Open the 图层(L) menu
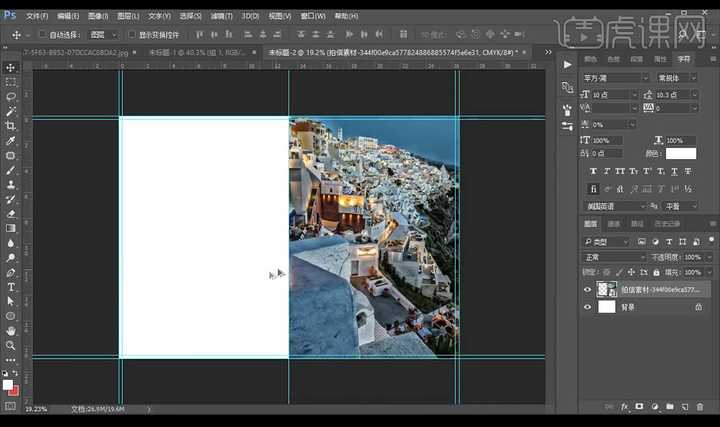 [129, 16]
